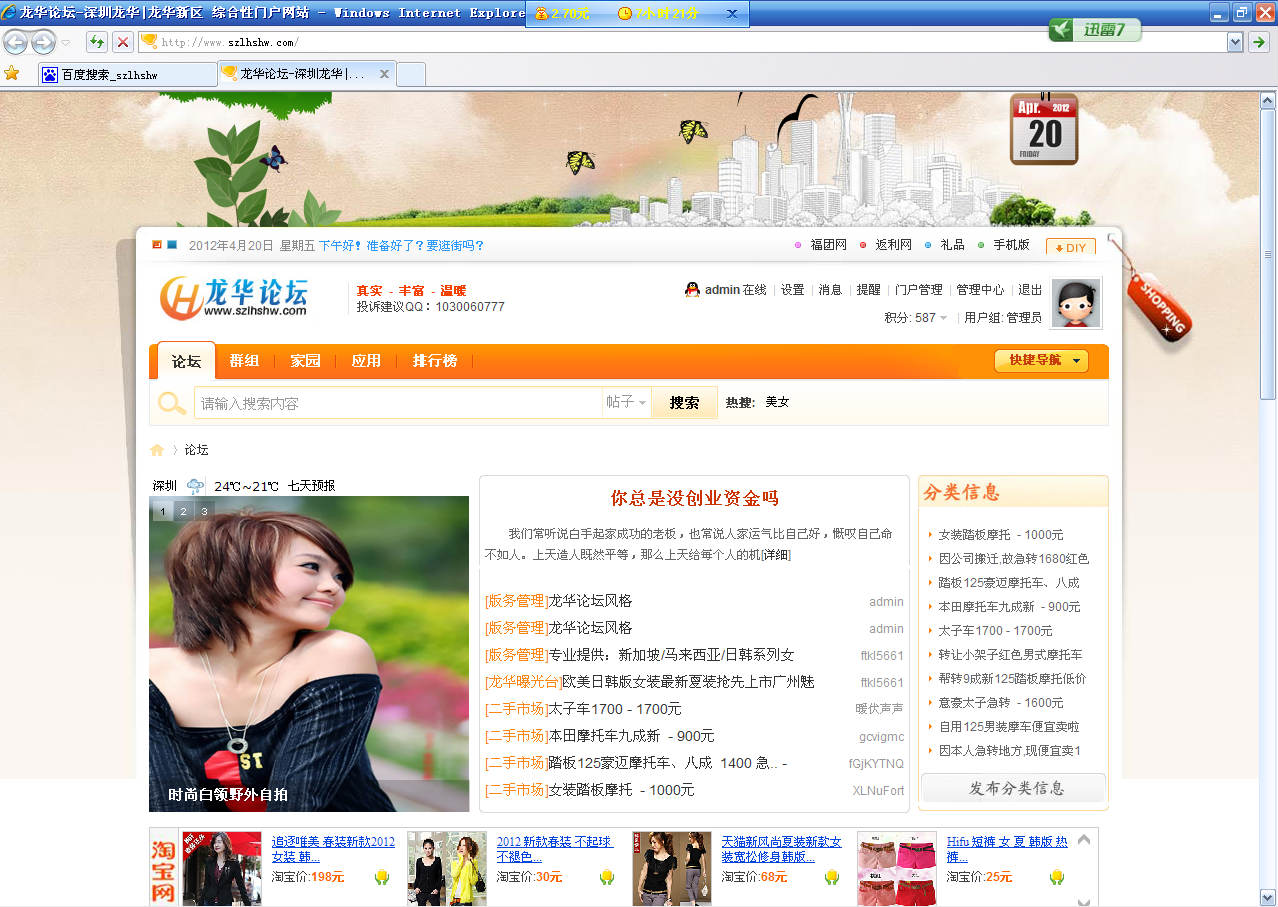Open a new blank browser tab

click(411, 74)
